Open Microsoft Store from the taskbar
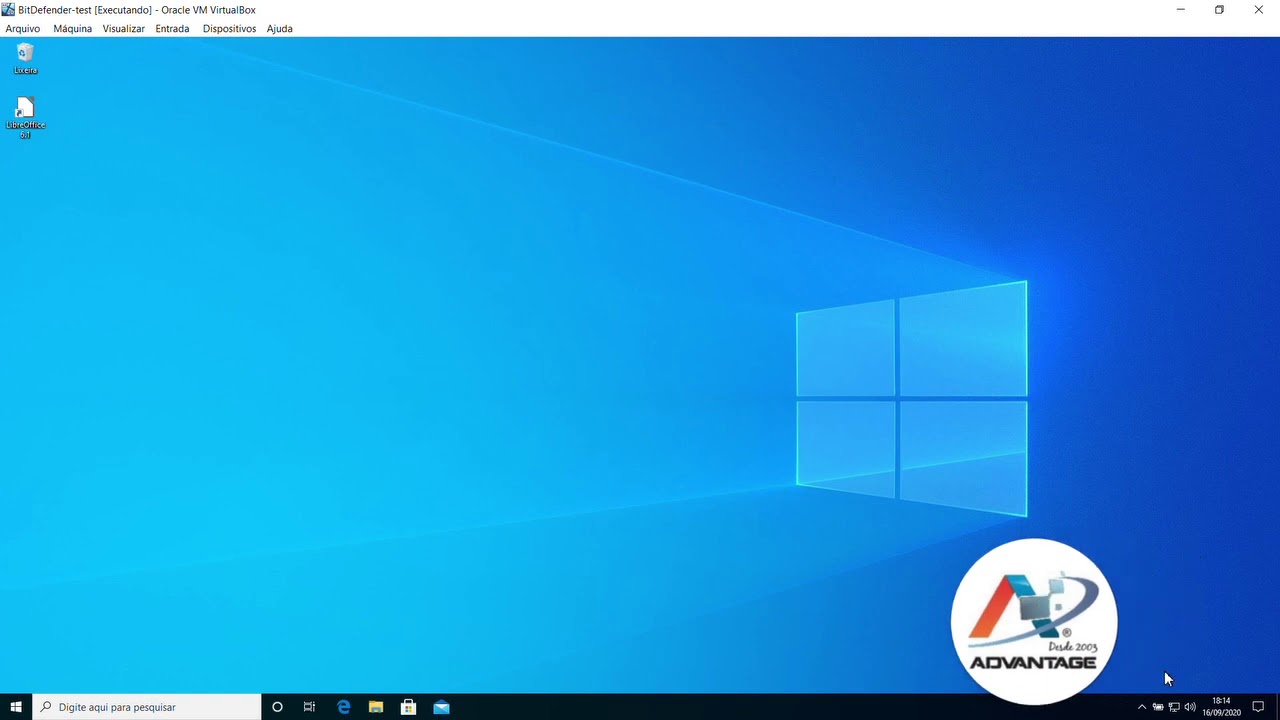Screen dimensions: 1280x720 click(x=408, y=707)
